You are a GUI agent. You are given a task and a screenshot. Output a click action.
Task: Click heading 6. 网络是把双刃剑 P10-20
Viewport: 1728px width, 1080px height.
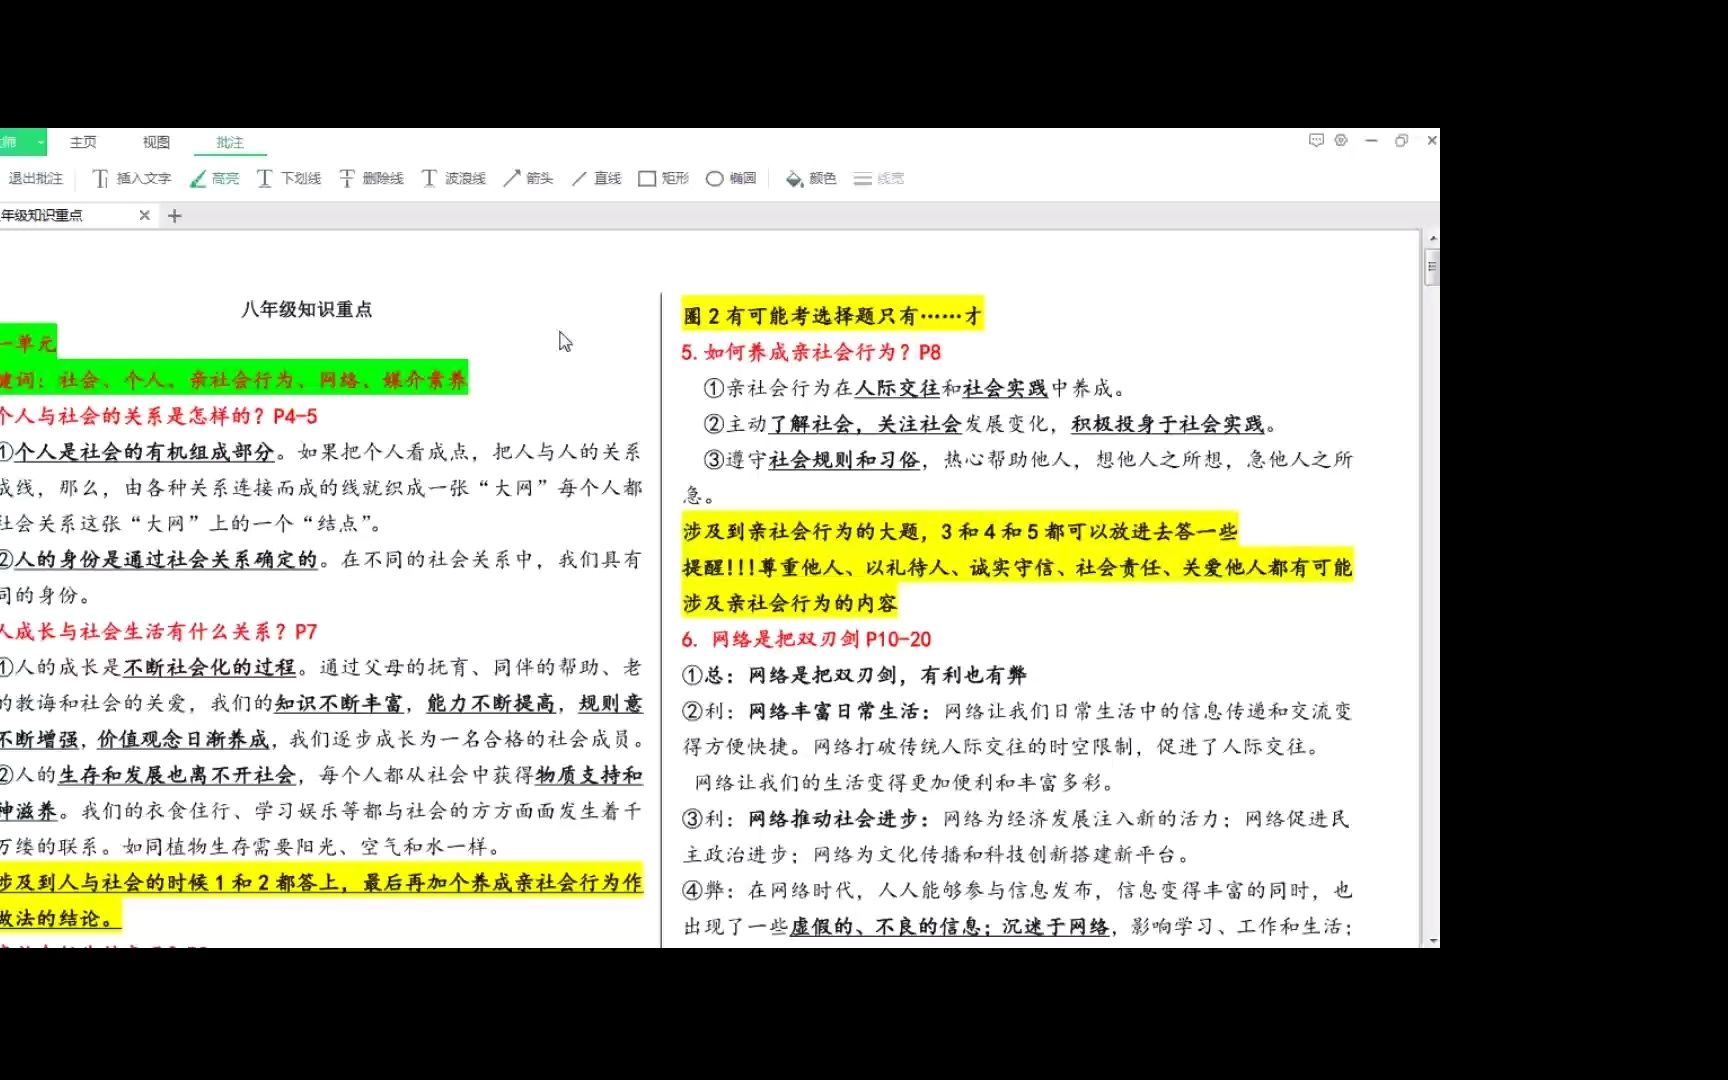806,639
